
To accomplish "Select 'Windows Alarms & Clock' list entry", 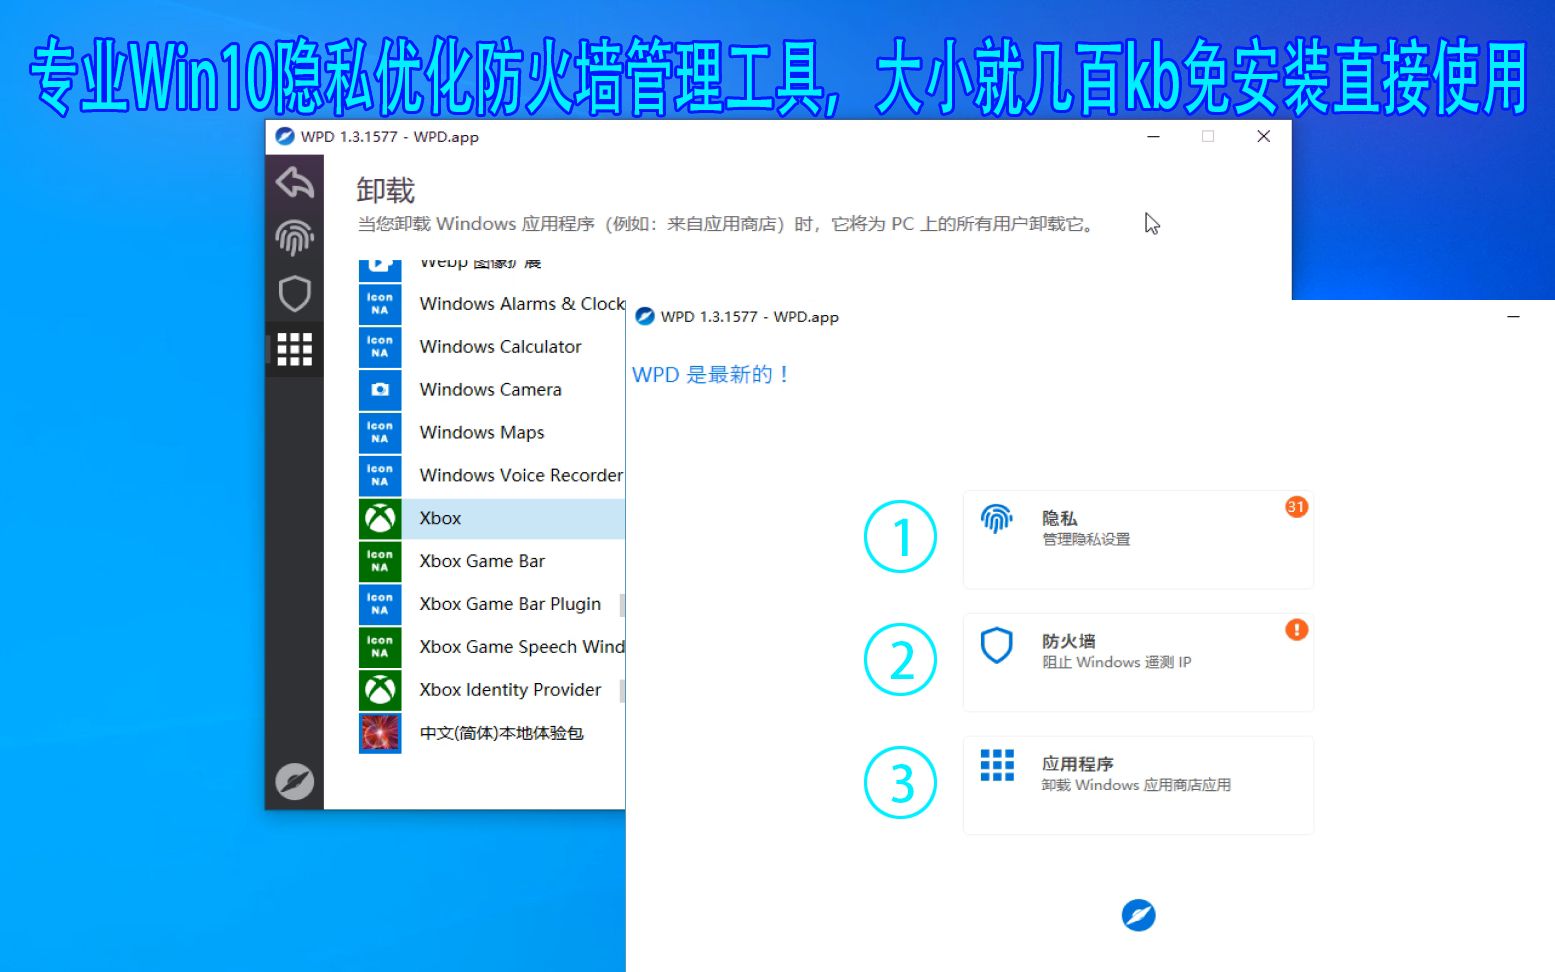I will pos(492,304).
